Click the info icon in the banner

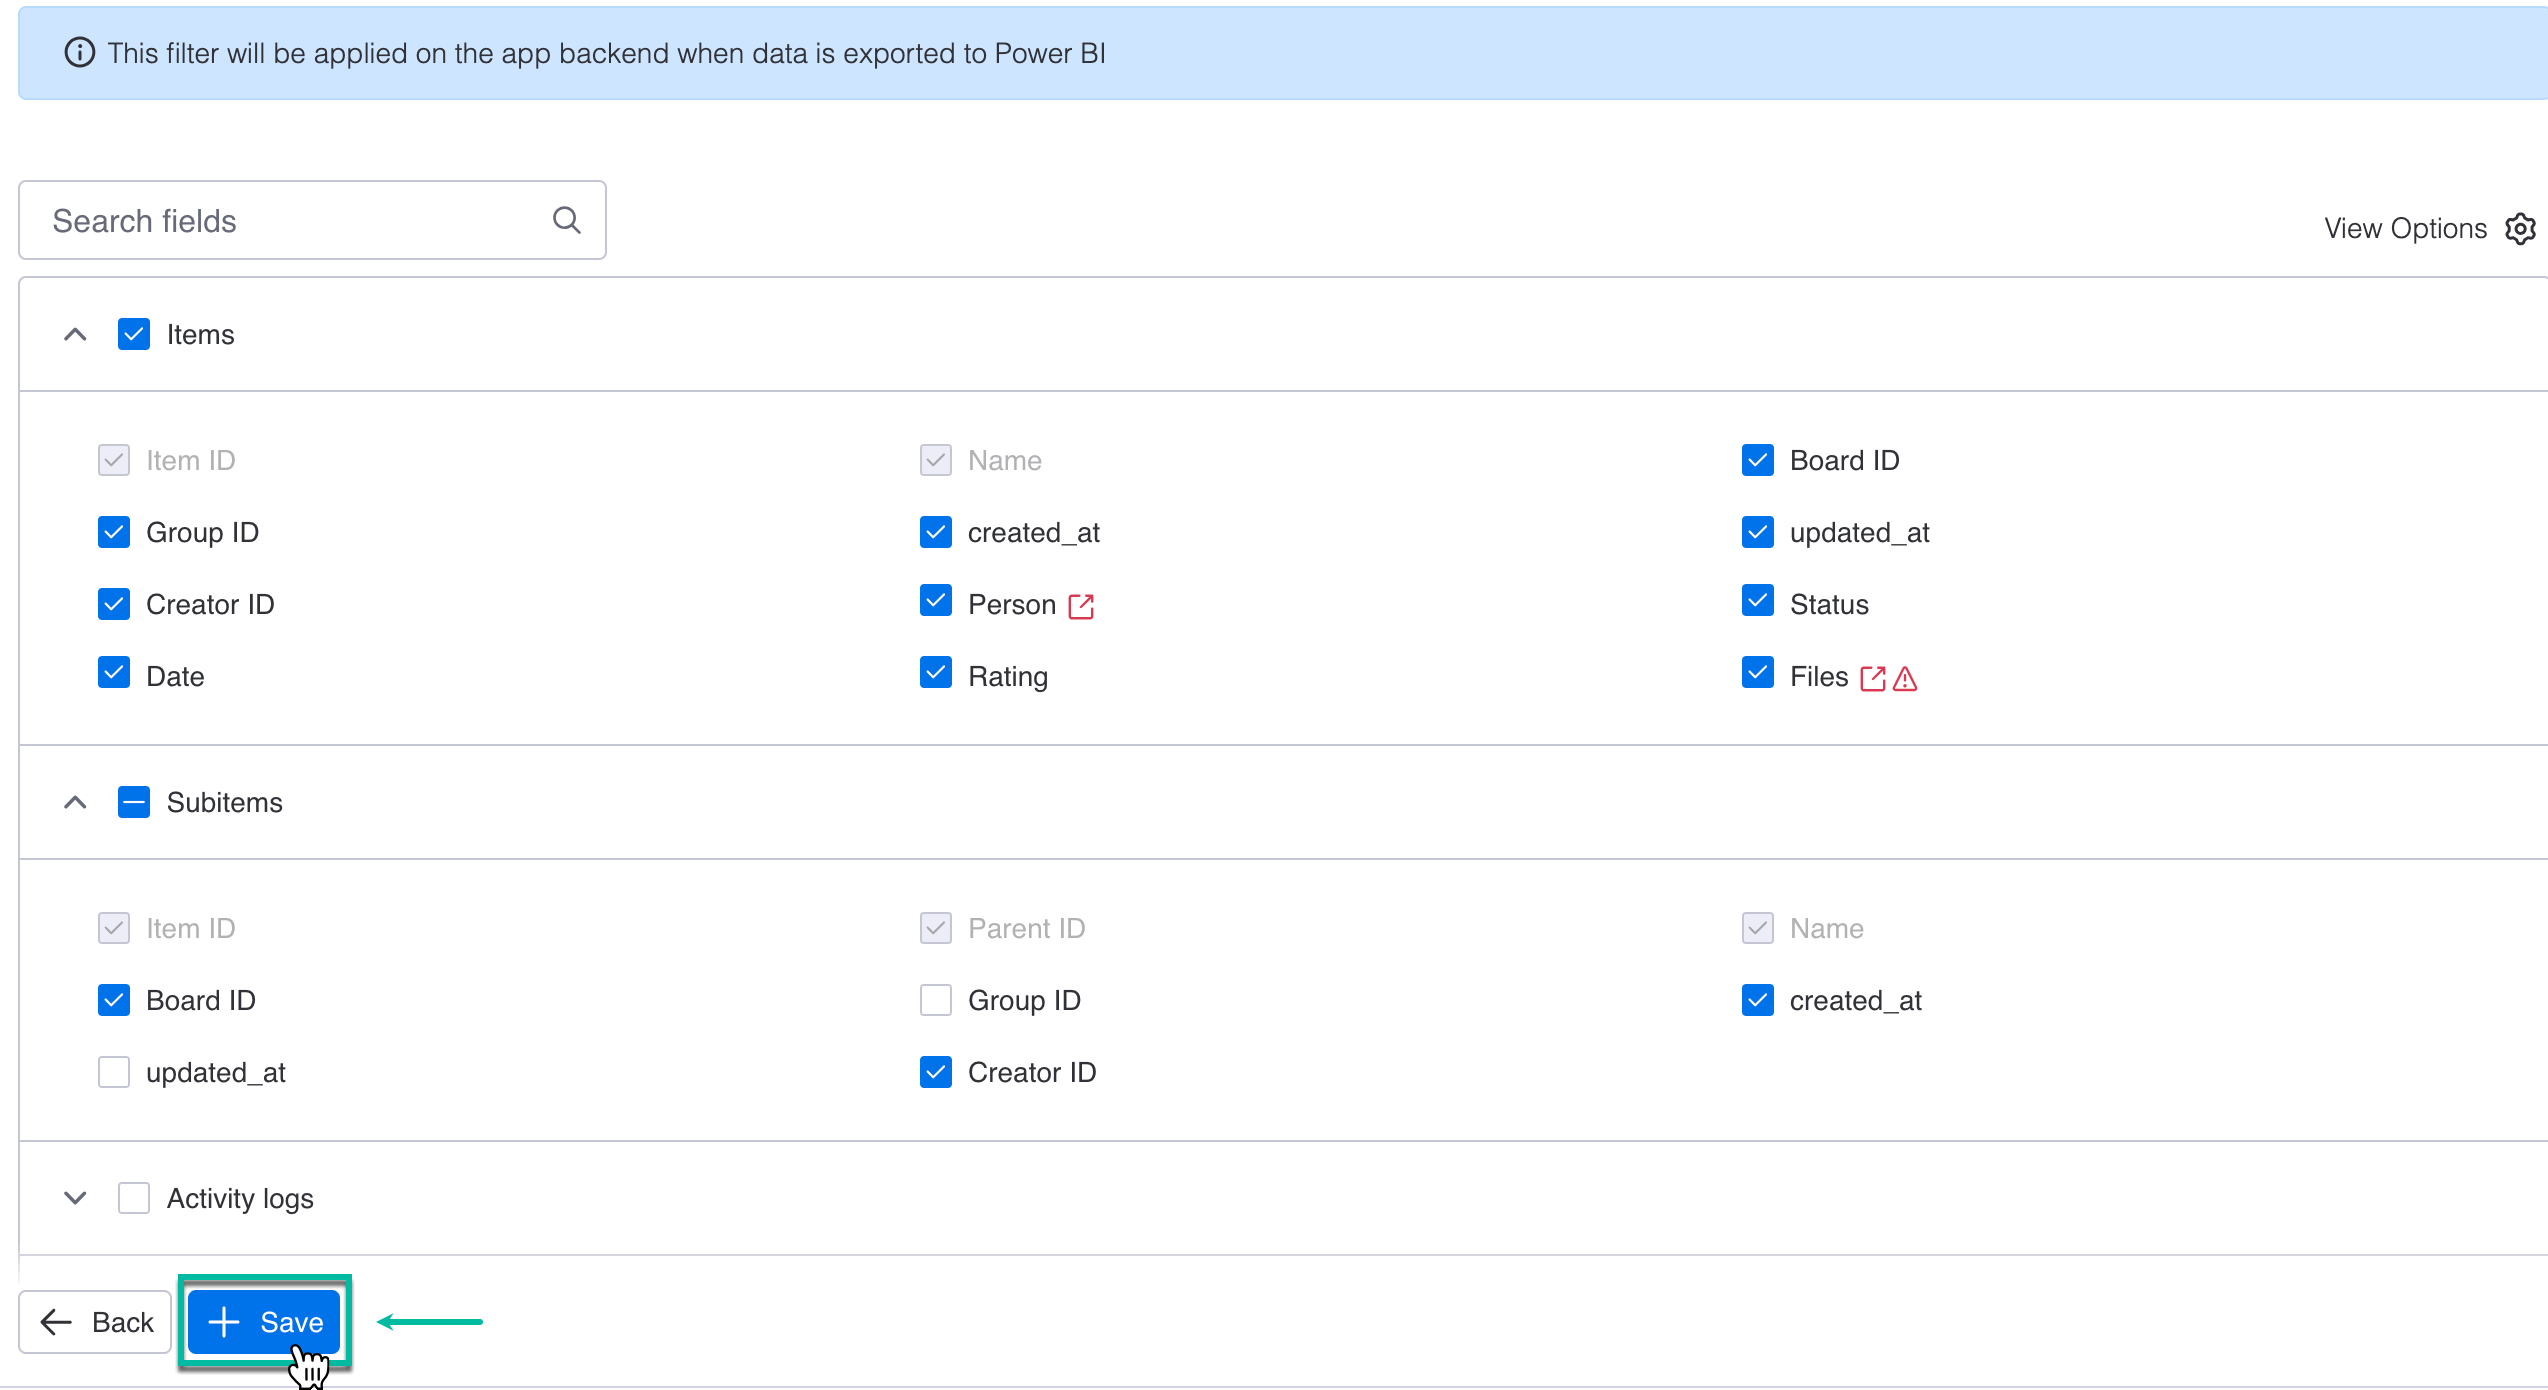click(80, 53)
